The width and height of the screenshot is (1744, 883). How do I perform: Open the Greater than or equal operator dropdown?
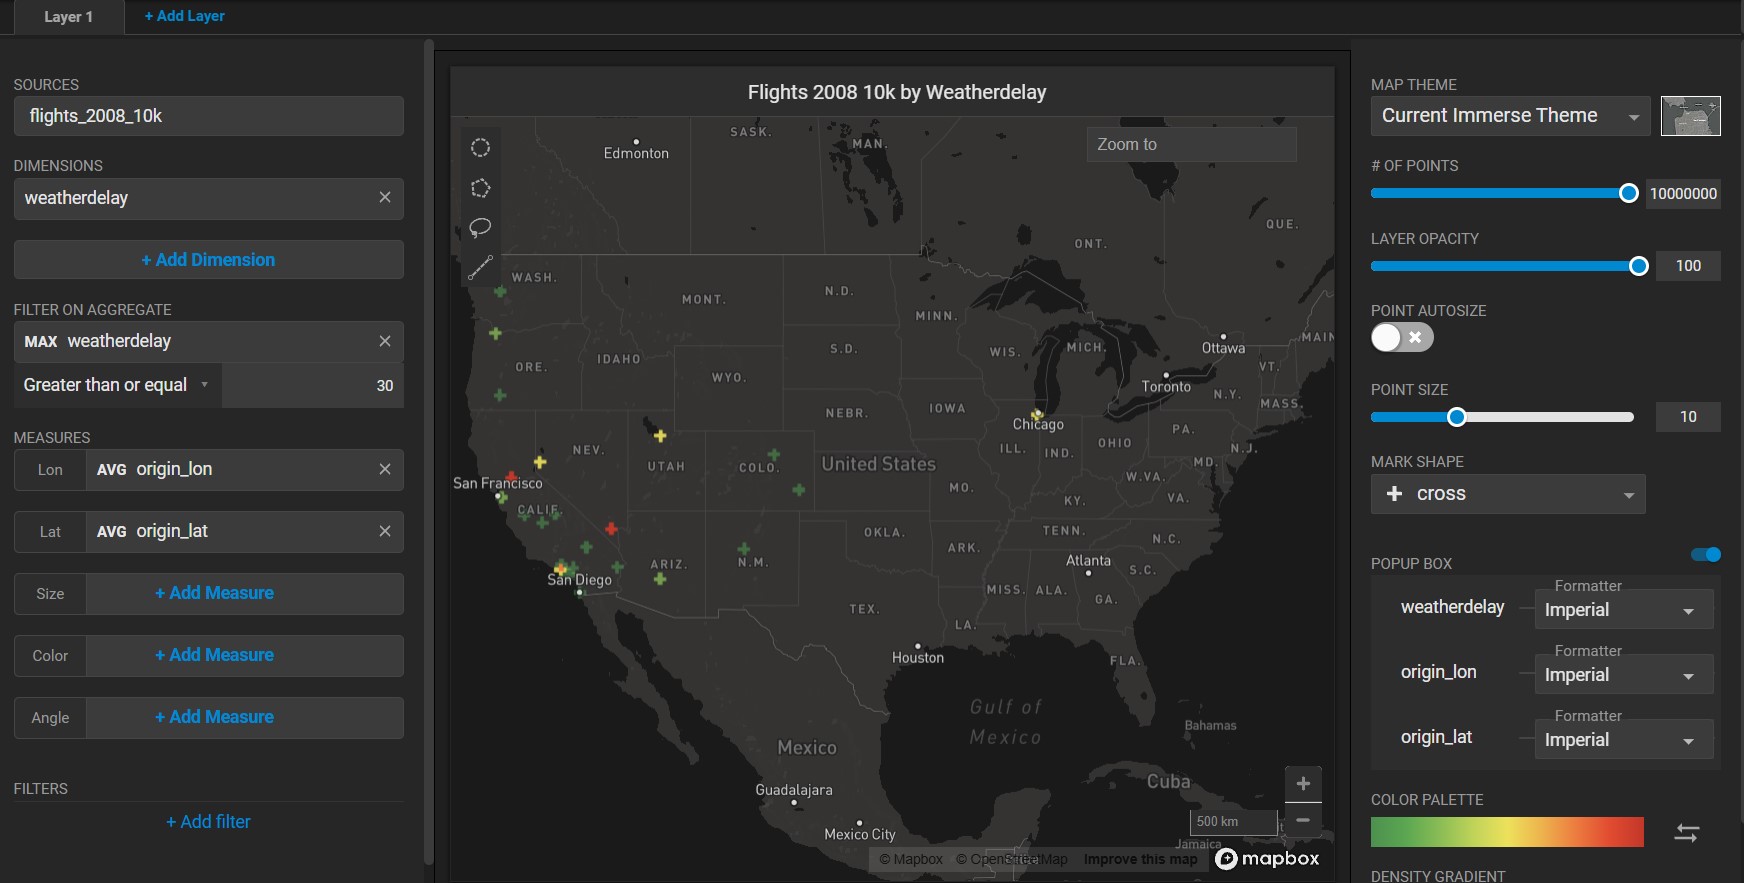[x=117, y=385]
